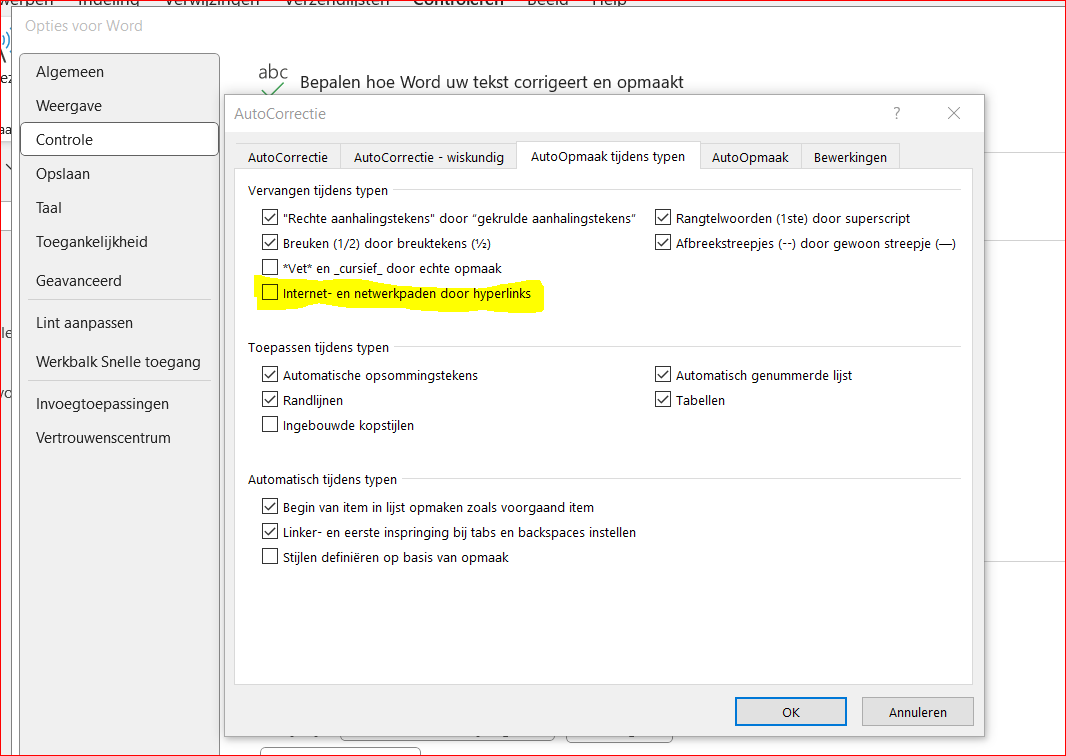Open the Bewerkingen tab
The image size is (1066, 756).
[850, 157]
